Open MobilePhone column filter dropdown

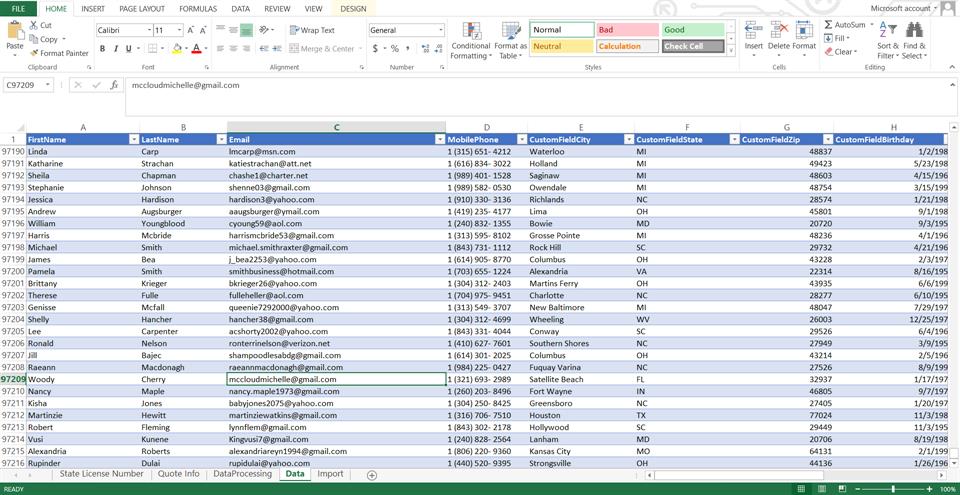tap(522, 140)
